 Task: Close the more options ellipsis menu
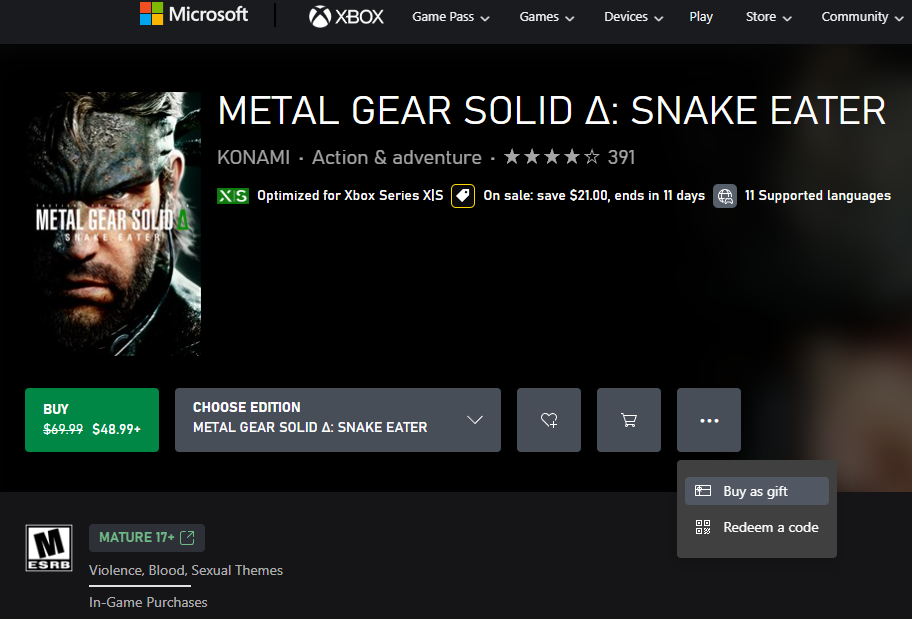click(708, 420)
